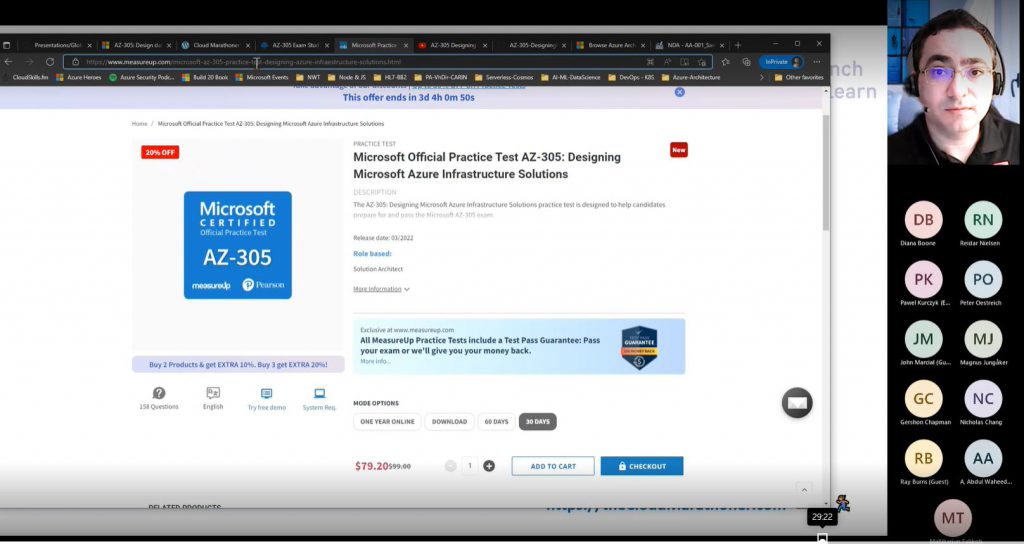Click the Peter Oestreich participant avatar
Viewport: 1024px width, 544px height.
coord(983,280)
